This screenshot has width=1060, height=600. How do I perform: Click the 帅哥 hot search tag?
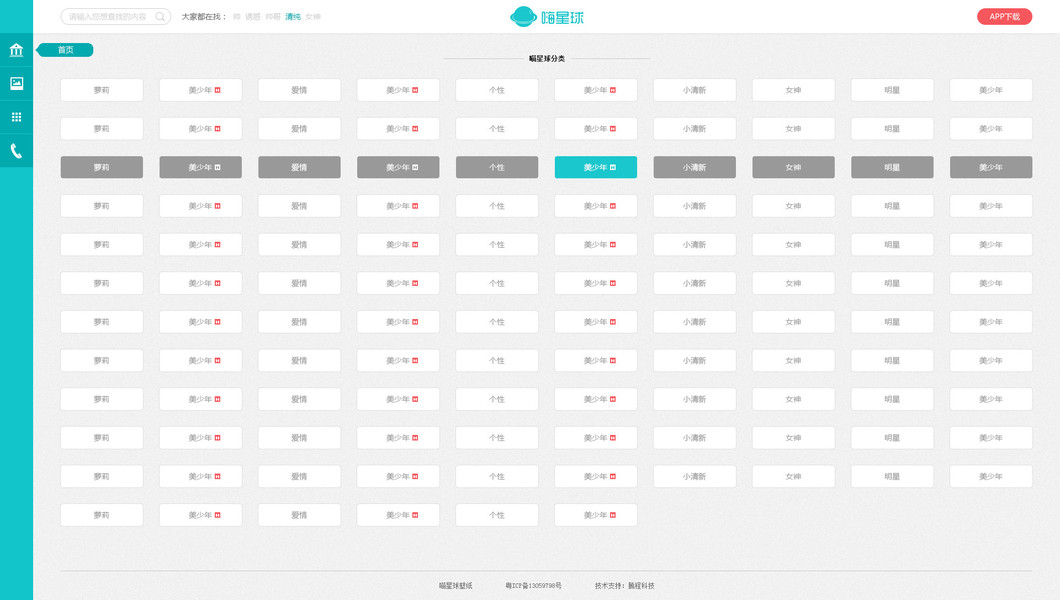(272, 17)
